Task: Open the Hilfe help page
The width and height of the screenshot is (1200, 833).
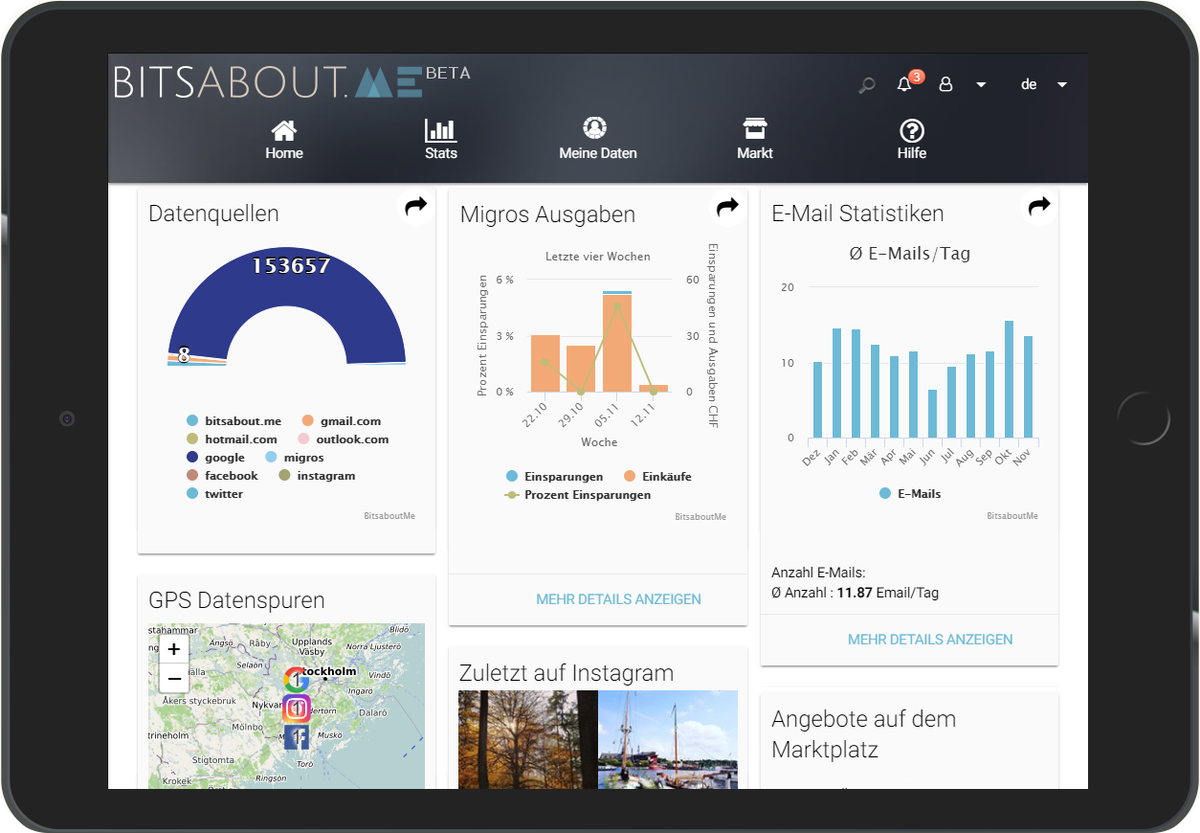Action: [912, 140]
